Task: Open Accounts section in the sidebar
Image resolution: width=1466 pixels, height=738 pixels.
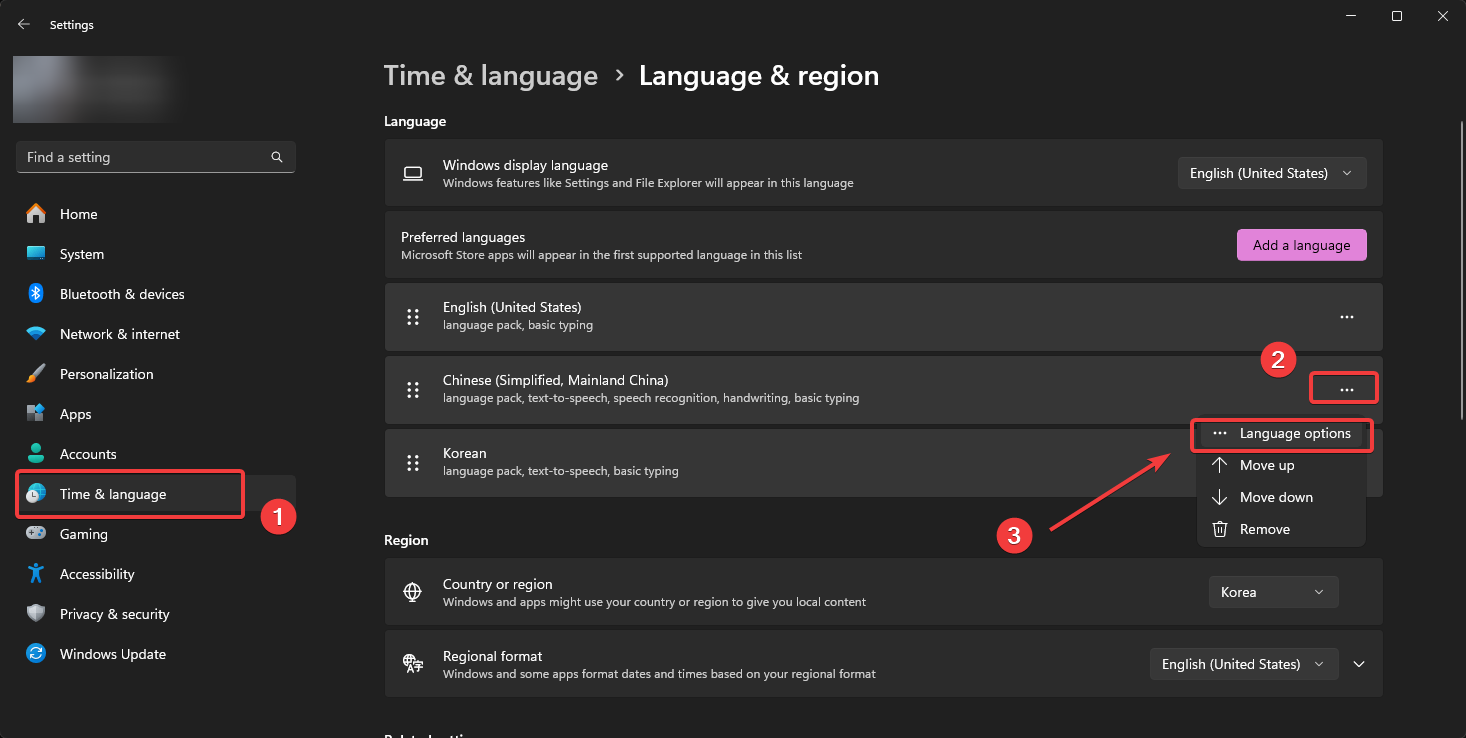Action: click(155, 454)
